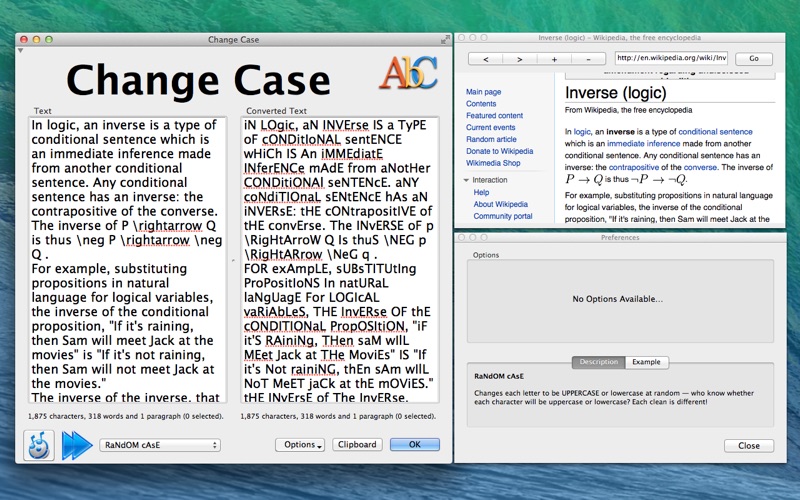Switch to the Description tab in Preferences
The image size is (800, 500).
598,362
